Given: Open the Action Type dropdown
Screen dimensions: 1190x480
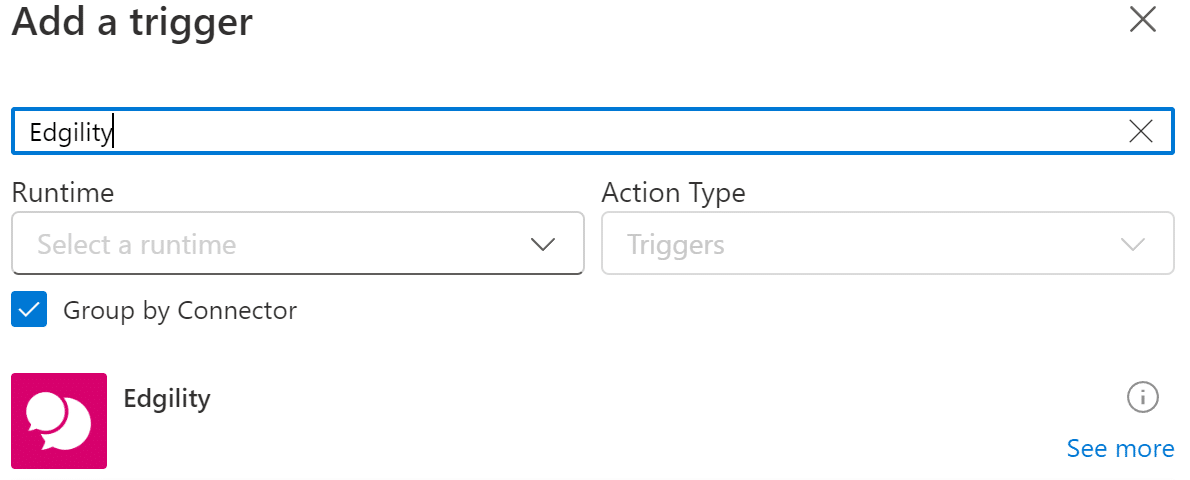Looking at the screenshot, I should coord(887,243).
